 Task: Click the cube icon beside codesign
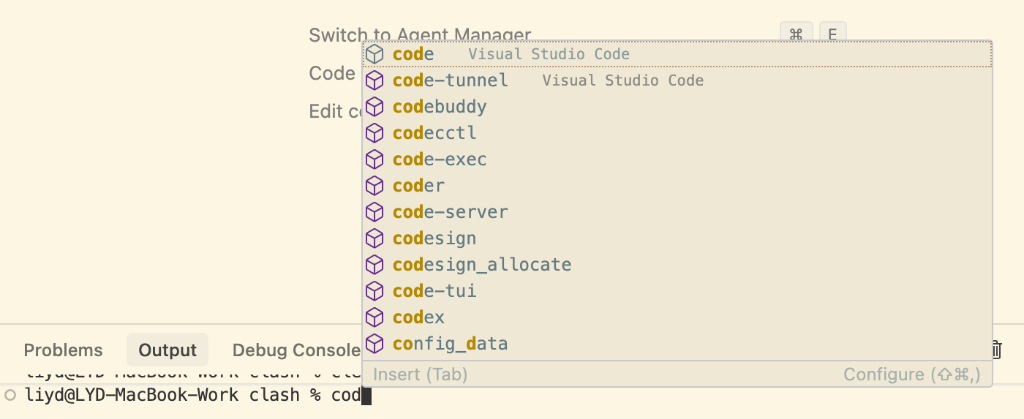click(375, 239)
